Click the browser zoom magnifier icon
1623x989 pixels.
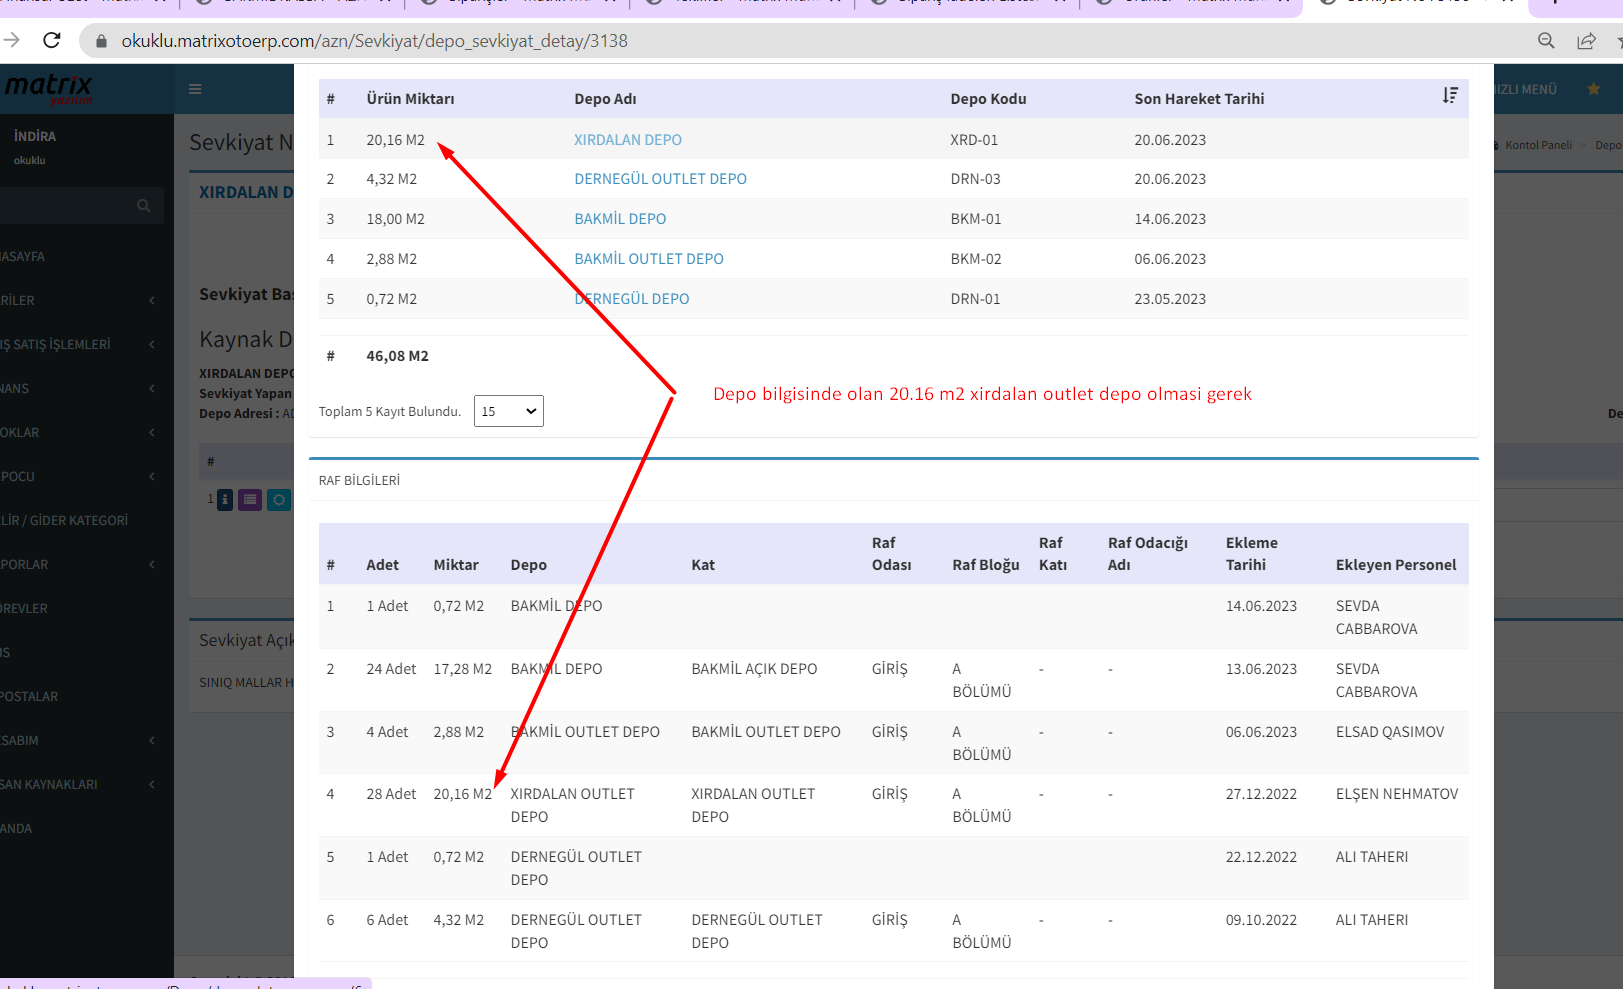click(1546, 41)
